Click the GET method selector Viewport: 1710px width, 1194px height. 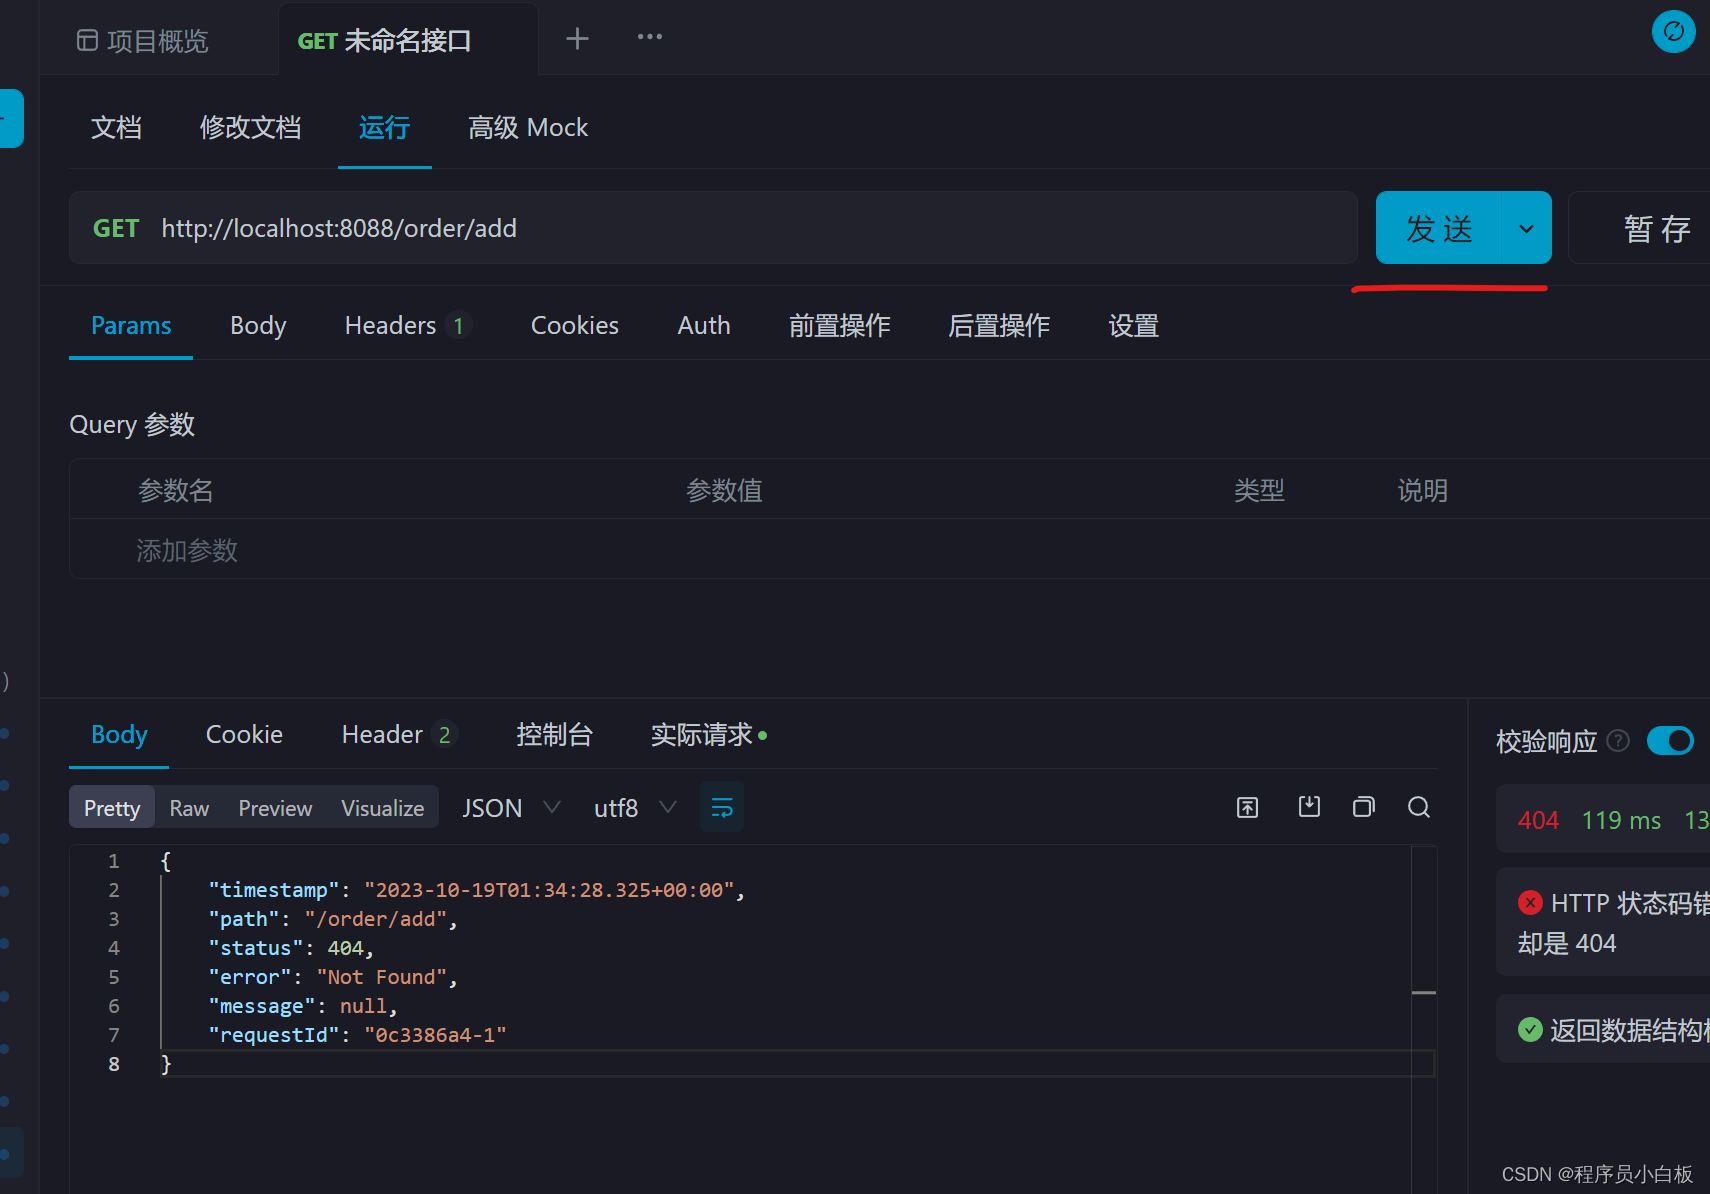pos(116,228)
